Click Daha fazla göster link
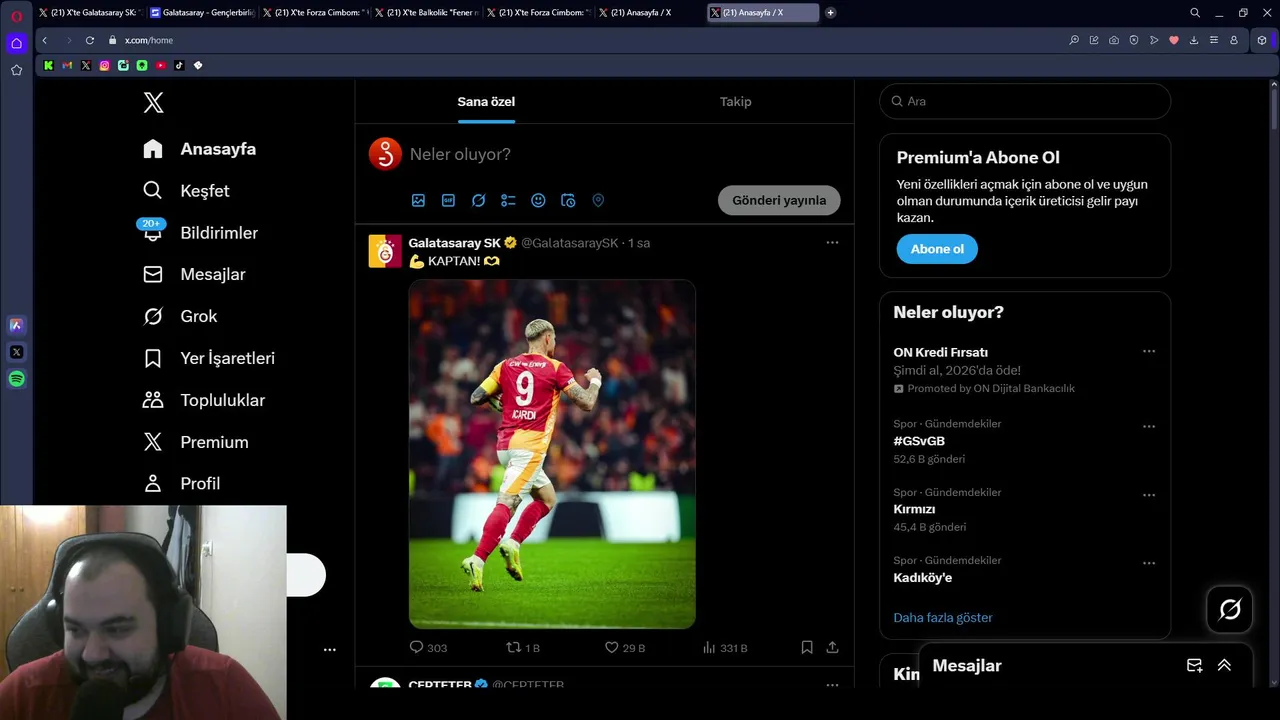This screenshot has height=720, width=1280. (x=943, y=617)
